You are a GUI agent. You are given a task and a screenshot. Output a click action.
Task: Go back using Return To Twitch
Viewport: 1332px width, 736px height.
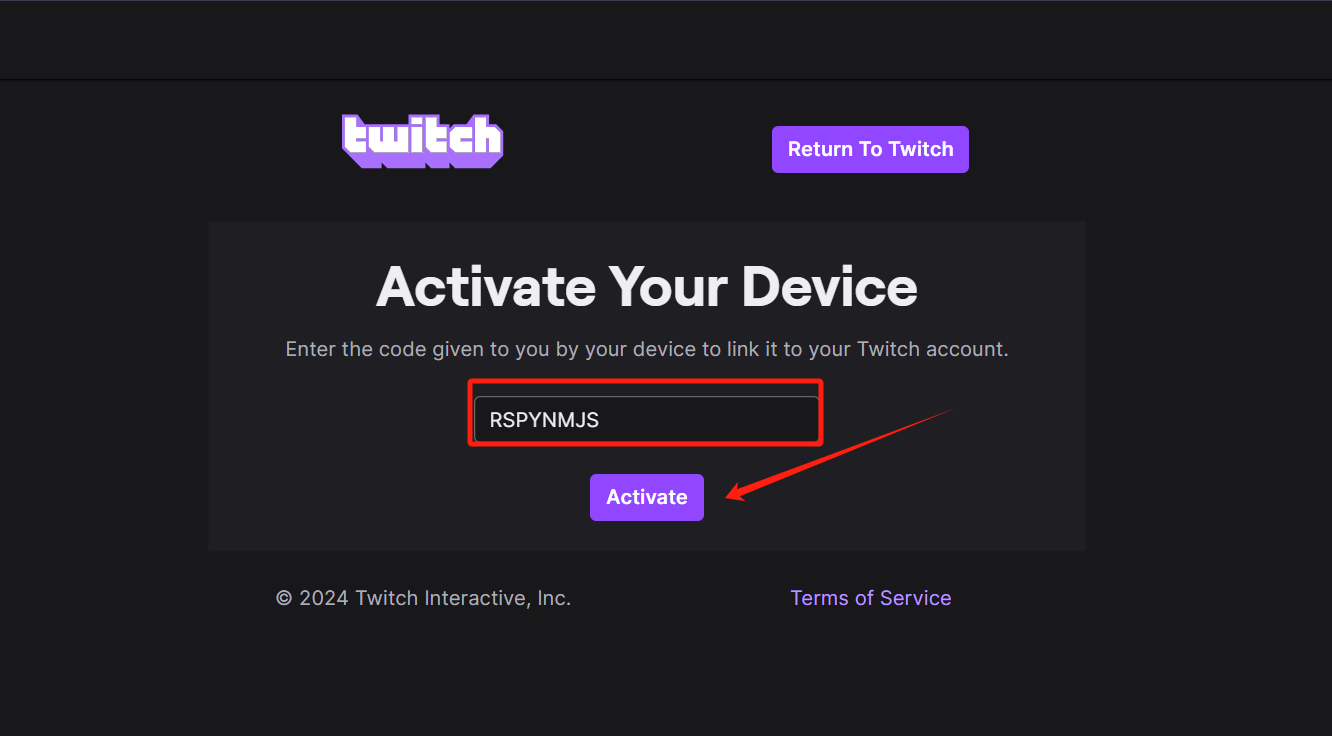point(870,149)
